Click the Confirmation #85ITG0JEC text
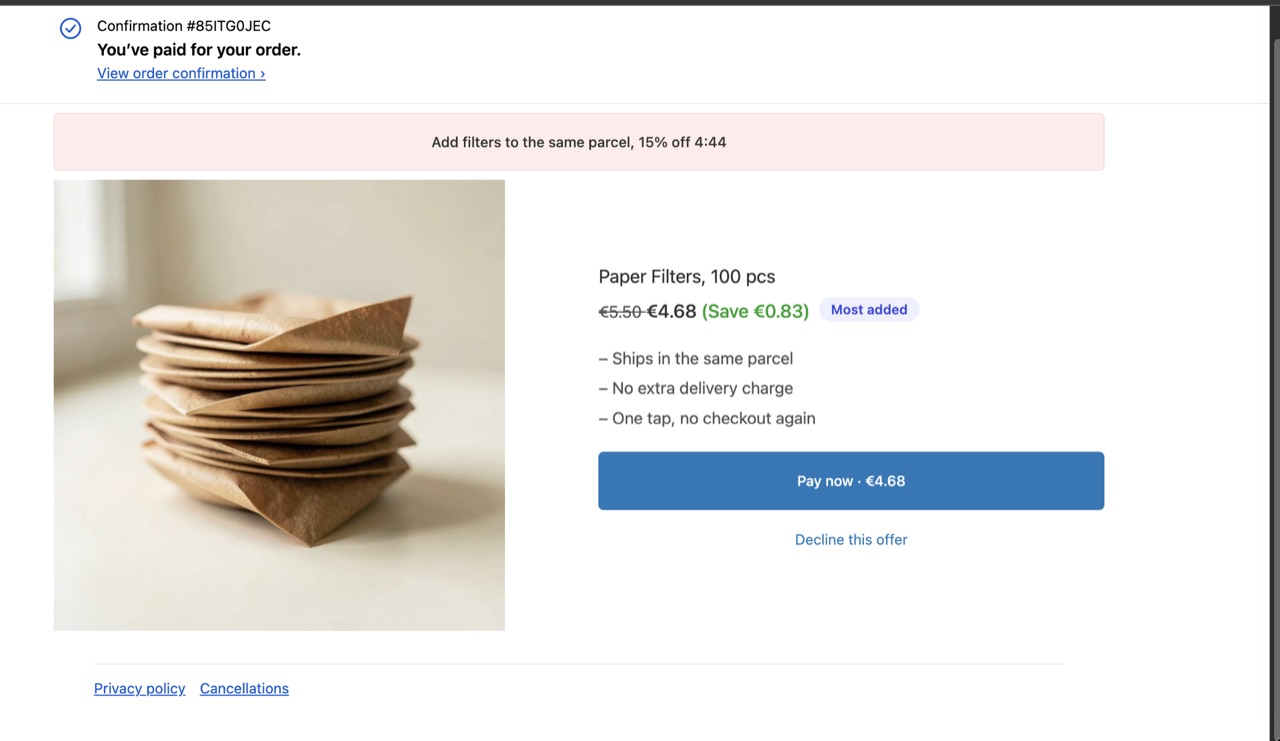Screen dimensions: 1280x741 point(184,26)
